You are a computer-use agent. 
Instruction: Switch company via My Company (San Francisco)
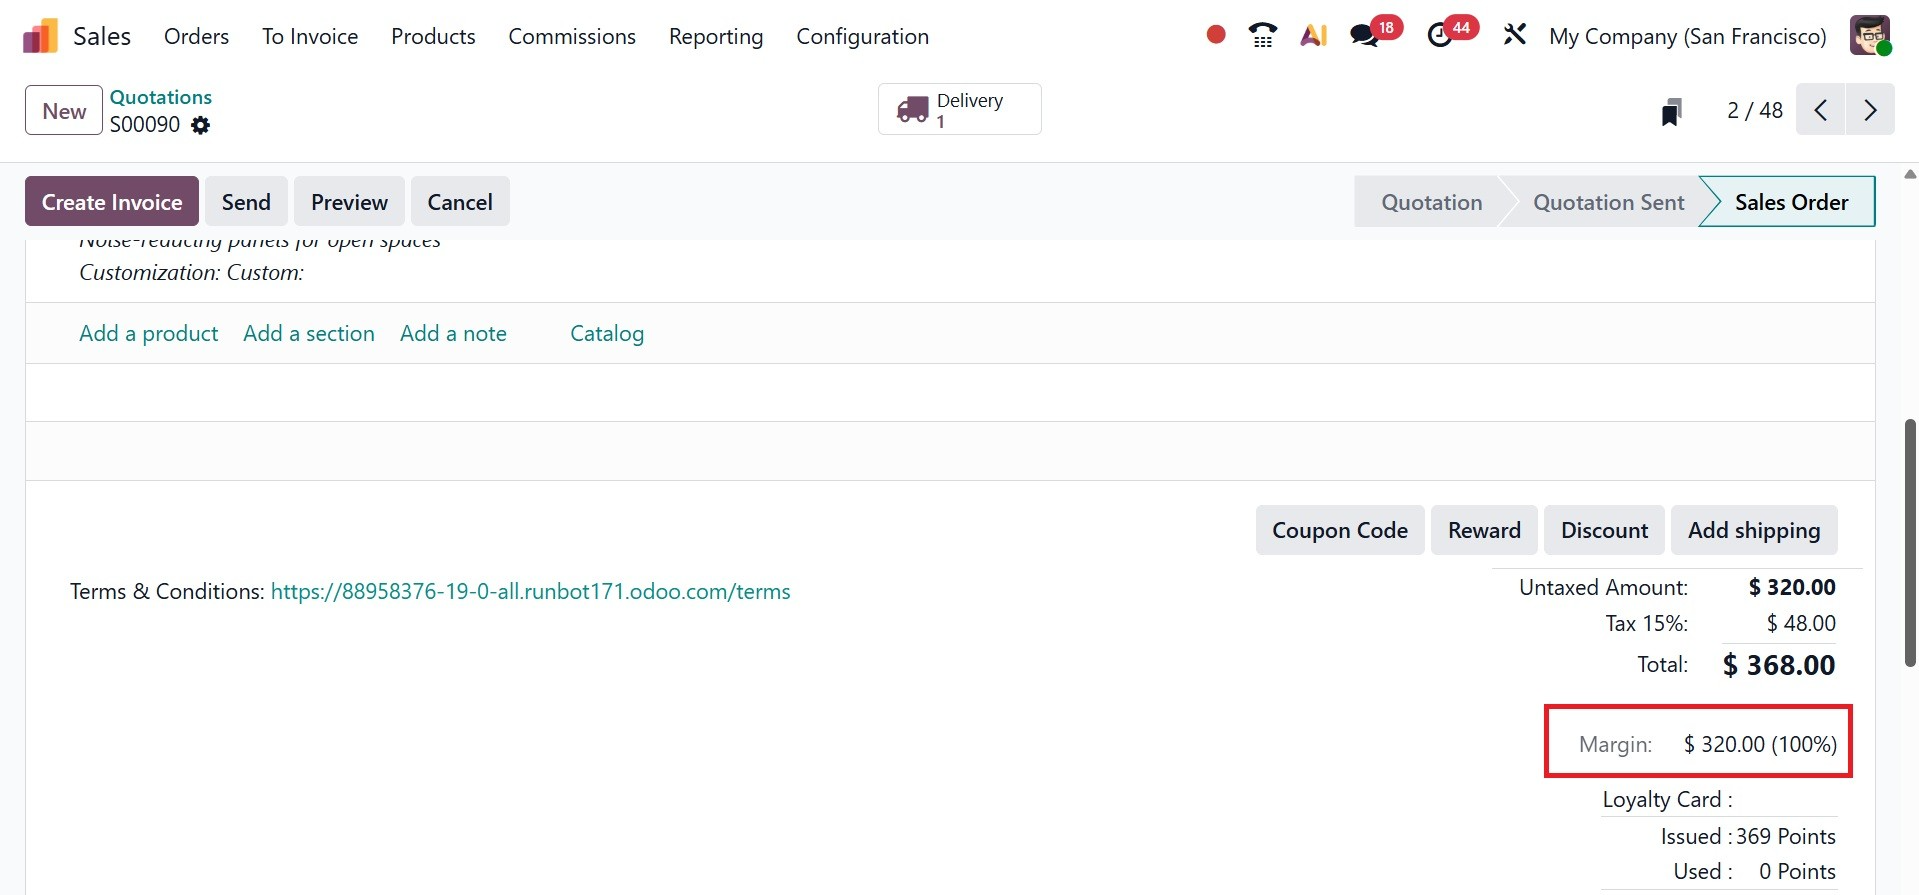click(x=1688, y=36)
